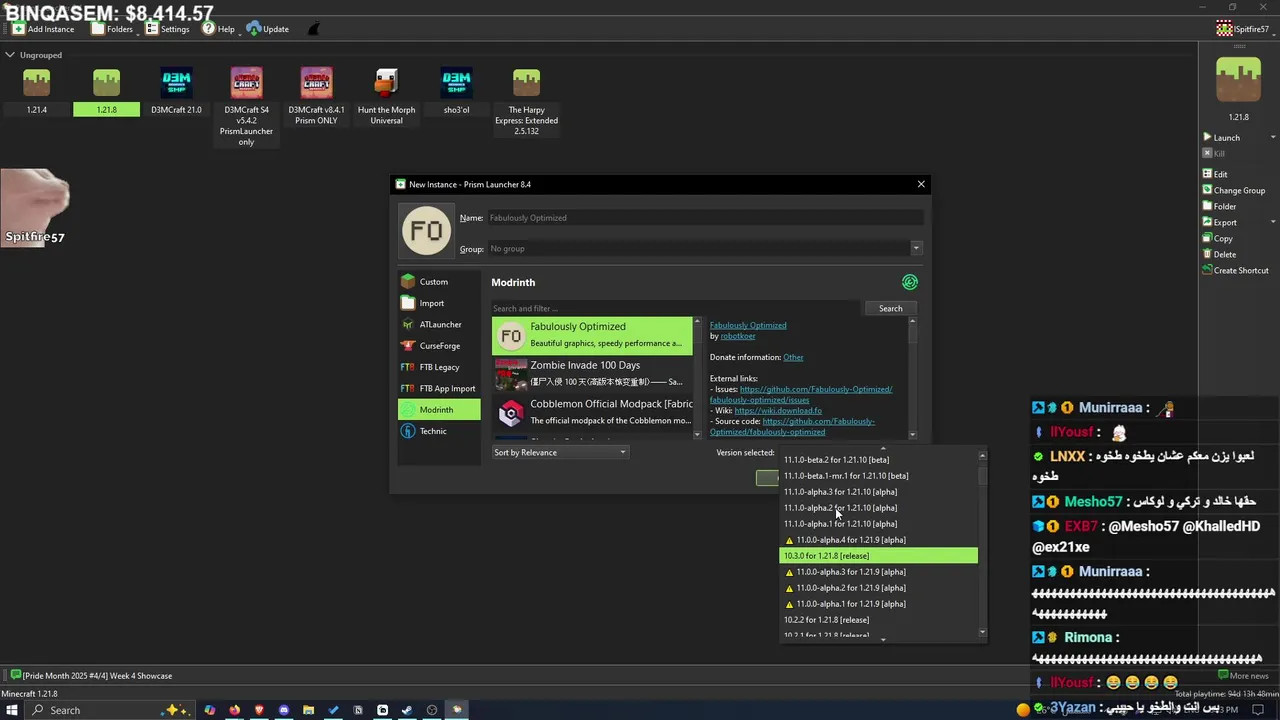Screen dimensions: 1280x720
Task: Expand the Launch options arrow
Action: point(1273,138)
